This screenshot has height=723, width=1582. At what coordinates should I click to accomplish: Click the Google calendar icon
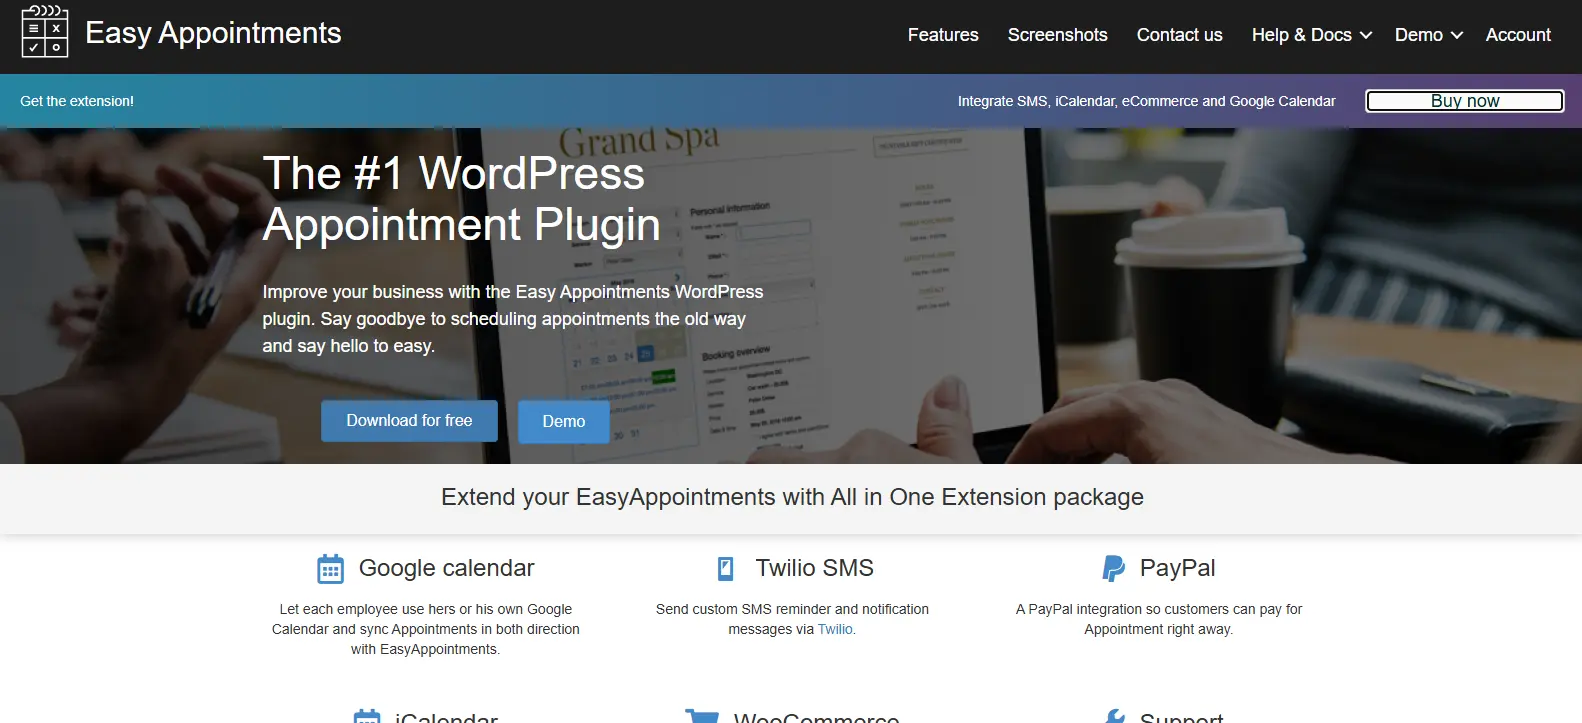330,568
